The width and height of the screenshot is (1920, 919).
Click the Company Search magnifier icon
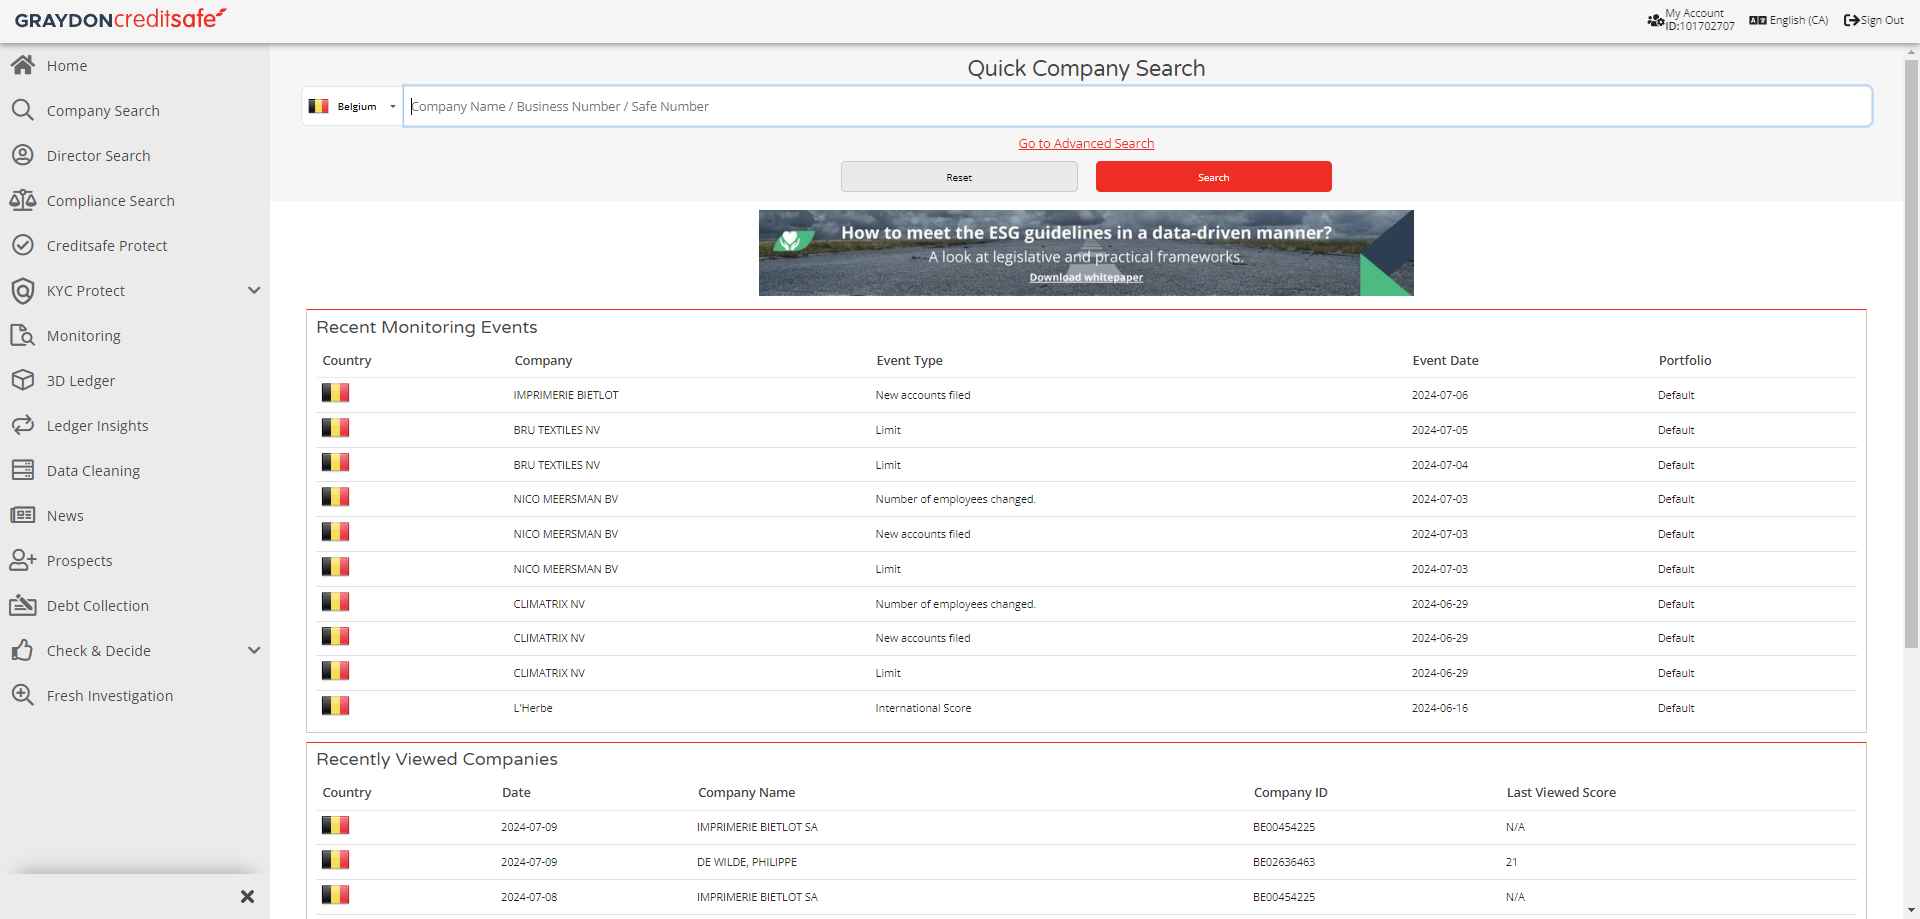(x=23, y=110)
